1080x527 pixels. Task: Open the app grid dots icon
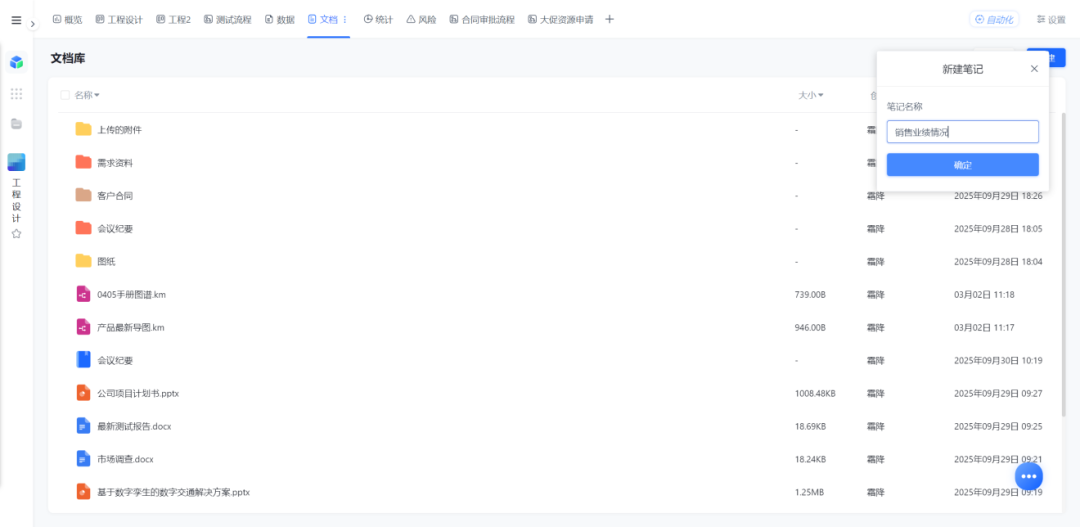[x=17, y=94]
